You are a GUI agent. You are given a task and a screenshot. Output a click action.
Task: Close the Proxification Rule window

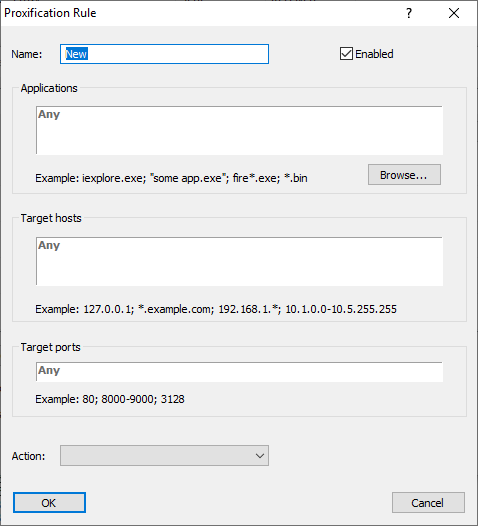point(454,13)
